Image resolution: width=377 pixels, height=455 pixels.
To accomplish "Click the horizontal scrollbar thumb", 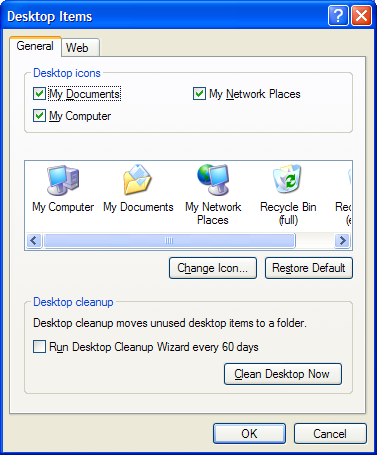I will [169, 240].
